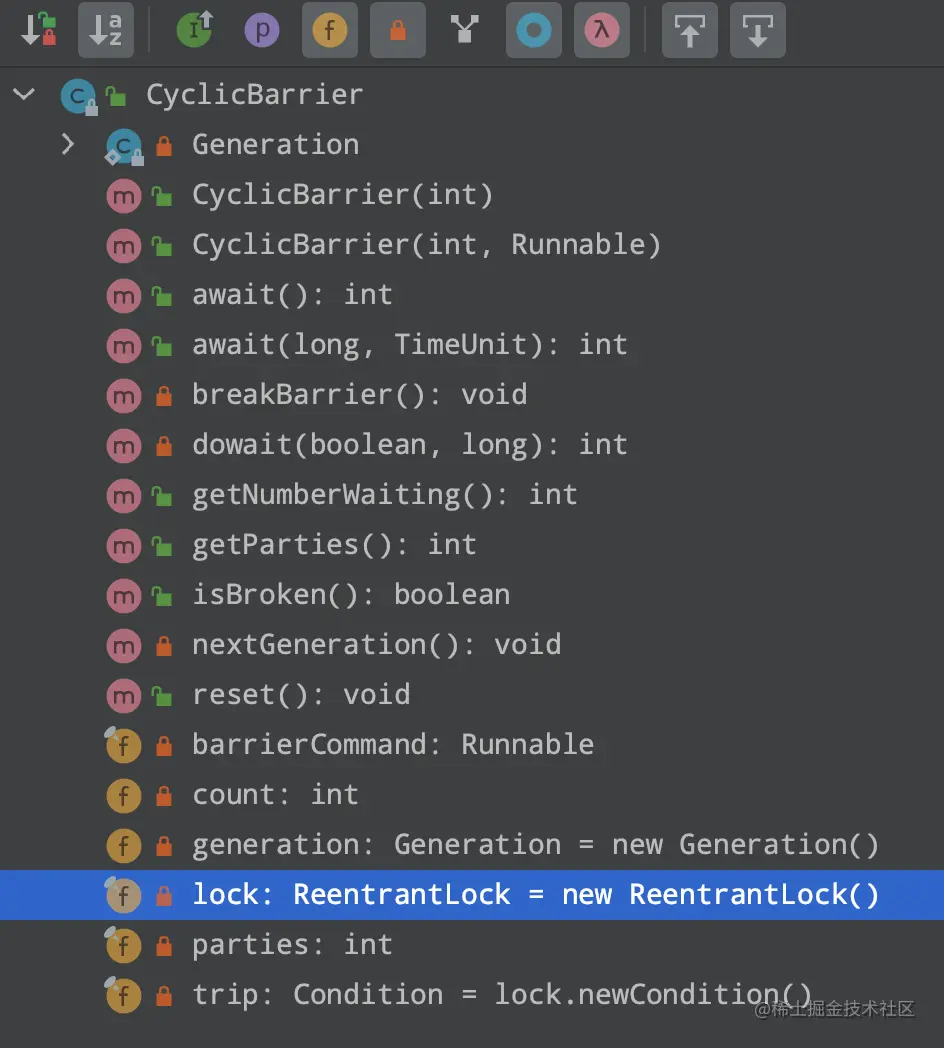Select nextGeneration(): void method
Image resolution: width=944 pixels, height=1048 pixels.
(472, 645)
